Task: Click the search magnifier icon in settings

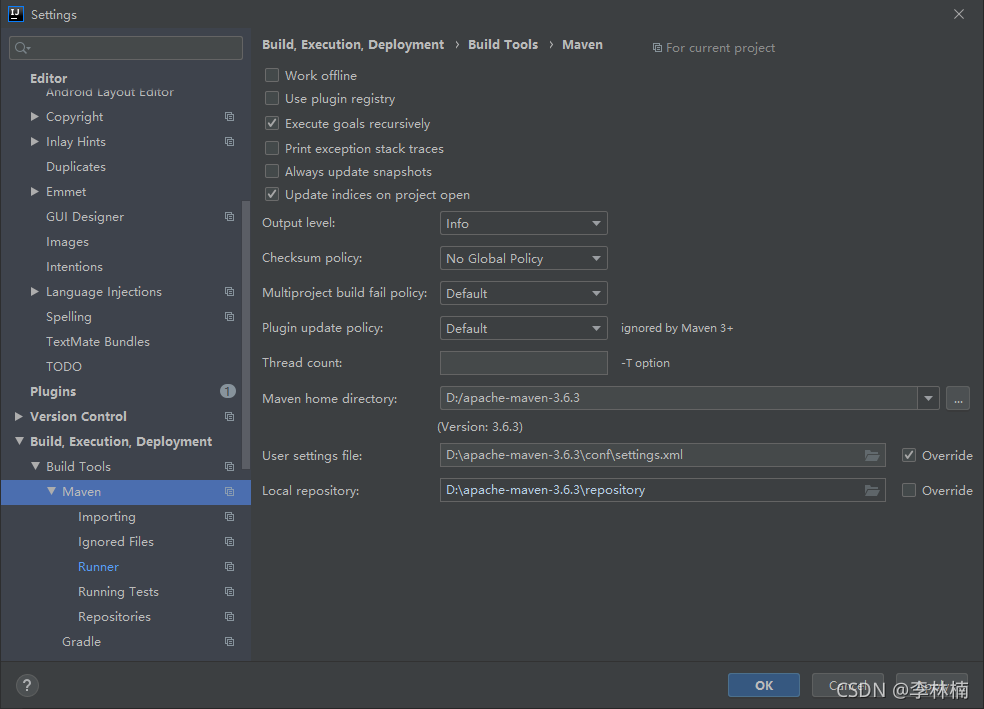Action: 22,48
